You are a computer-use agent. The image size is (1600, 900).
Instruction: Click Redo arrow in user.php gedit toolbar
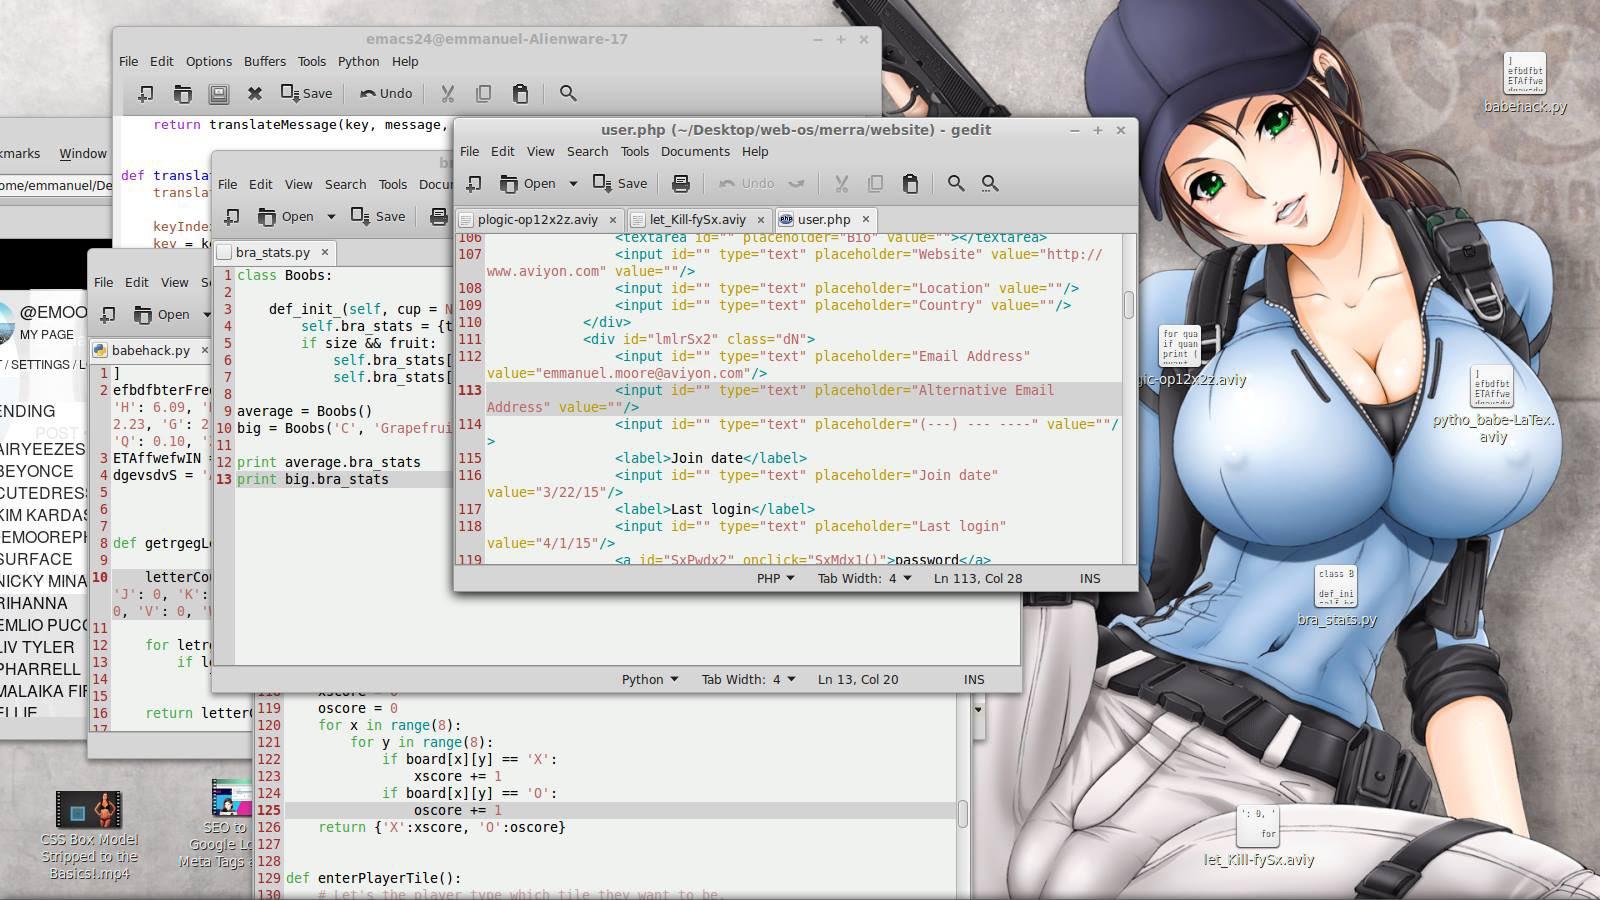pos(797,184)
